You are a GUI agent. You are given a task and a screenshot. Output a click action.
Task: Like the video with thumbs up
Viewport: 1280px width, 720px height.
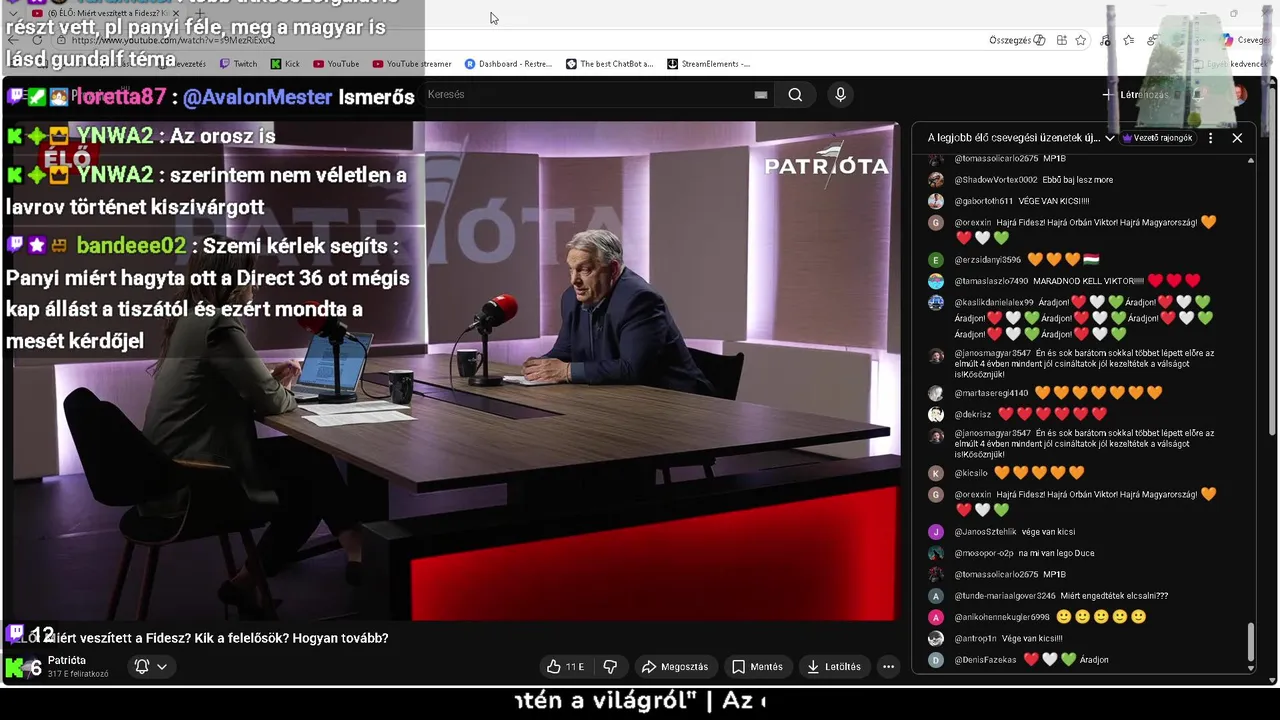click(565, 667)
